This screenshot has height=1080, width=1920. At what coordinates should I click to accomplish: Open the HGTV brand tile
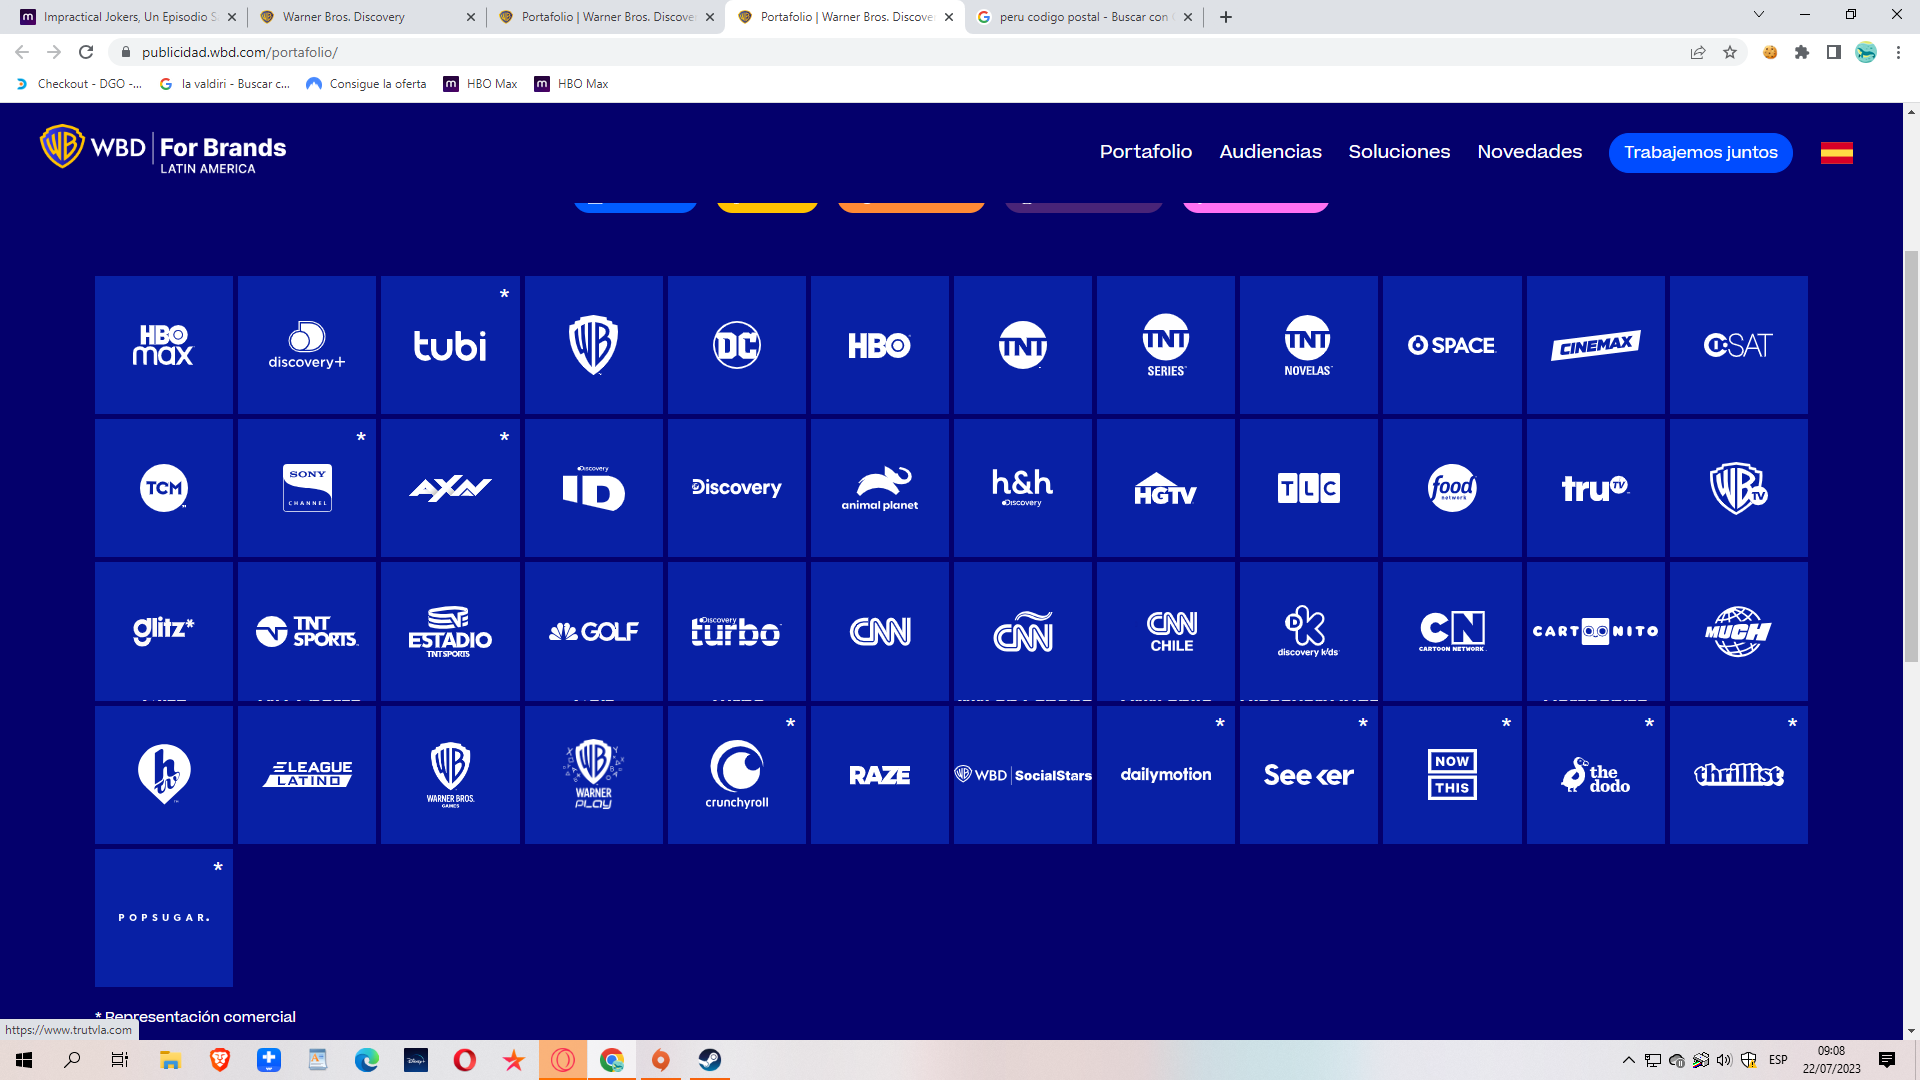tap(1166, 488)
